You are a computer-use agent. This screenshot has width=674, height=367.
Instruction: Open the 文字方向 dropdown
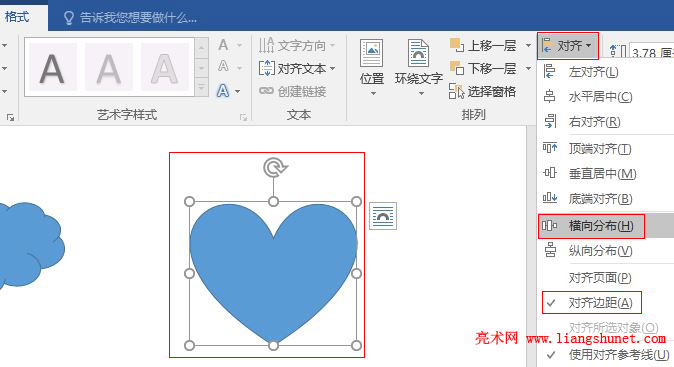pos(297,45)
